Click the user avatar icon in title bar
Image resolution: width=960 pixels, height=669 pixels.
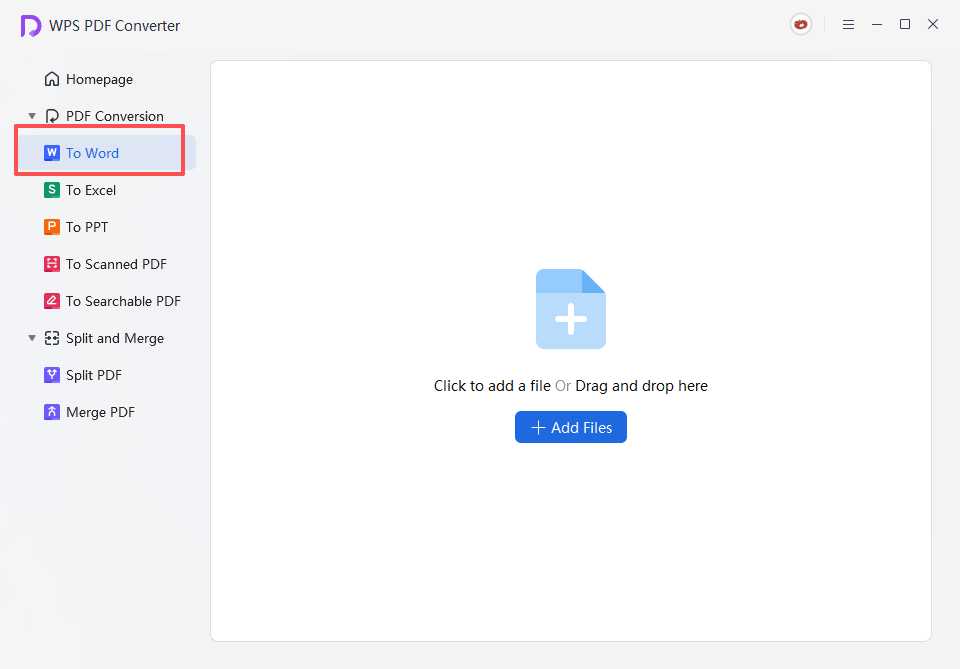801,25
